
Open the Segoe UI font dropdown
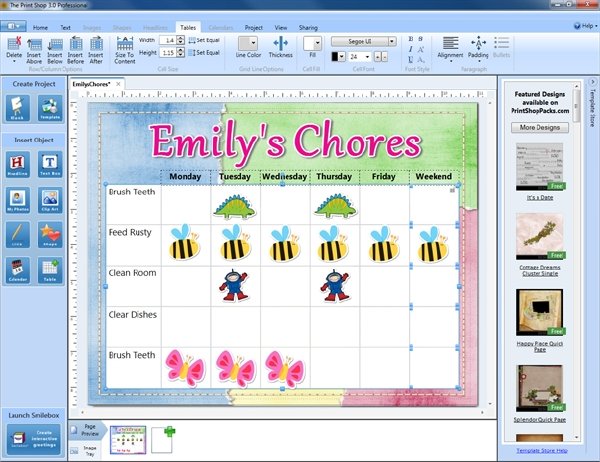[392, 41]
